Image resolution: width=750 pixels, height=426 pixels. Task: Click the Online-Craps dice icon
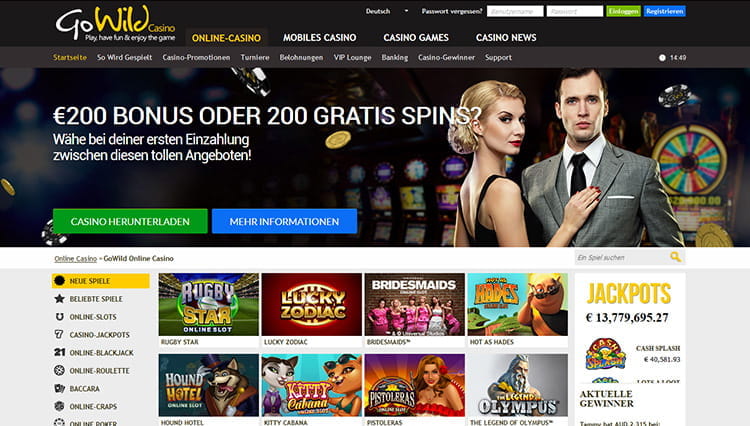tap(59, 406)
